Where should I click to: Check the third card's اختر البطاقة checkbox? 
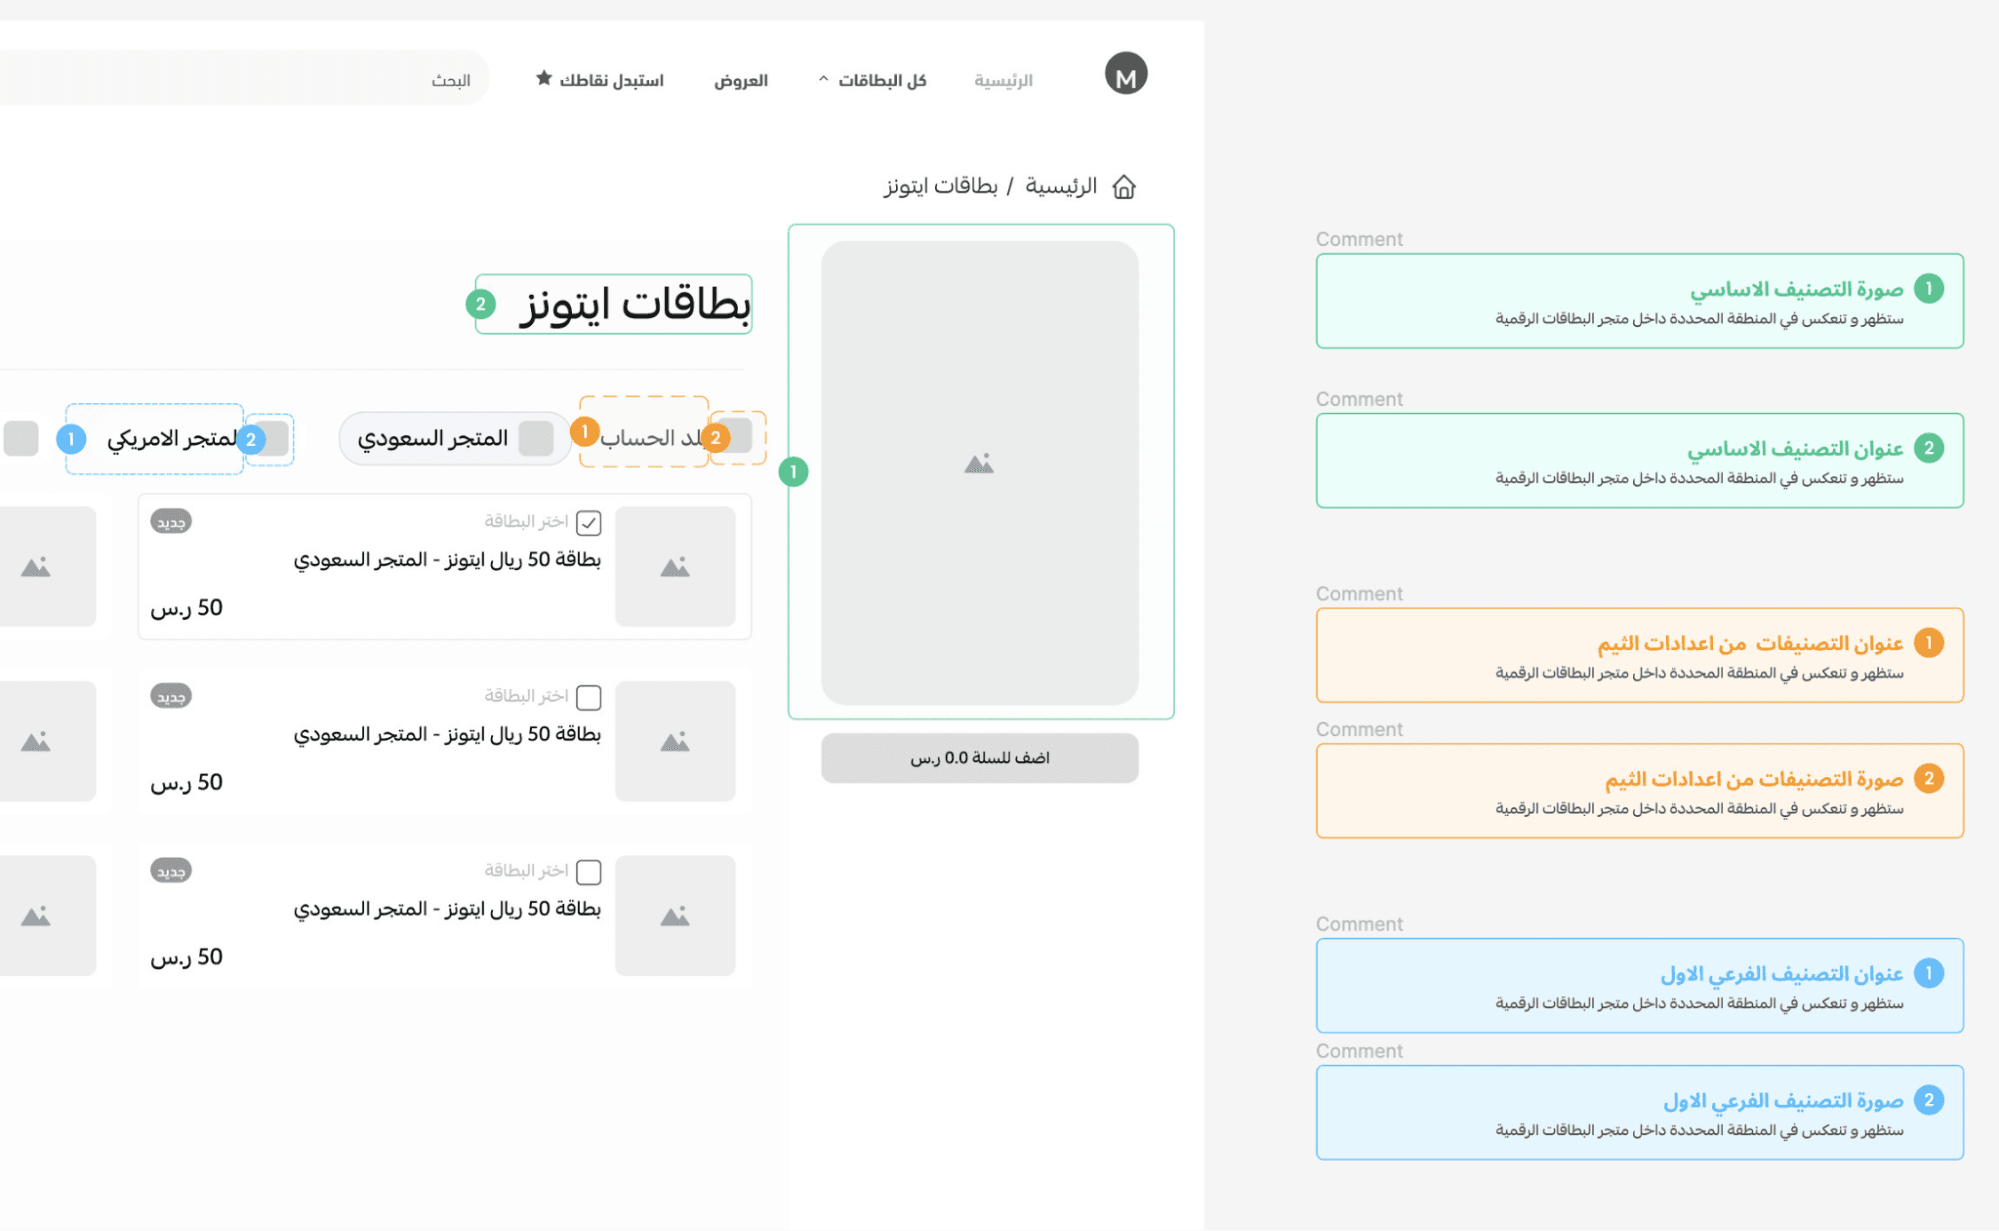tap(589, 872)
